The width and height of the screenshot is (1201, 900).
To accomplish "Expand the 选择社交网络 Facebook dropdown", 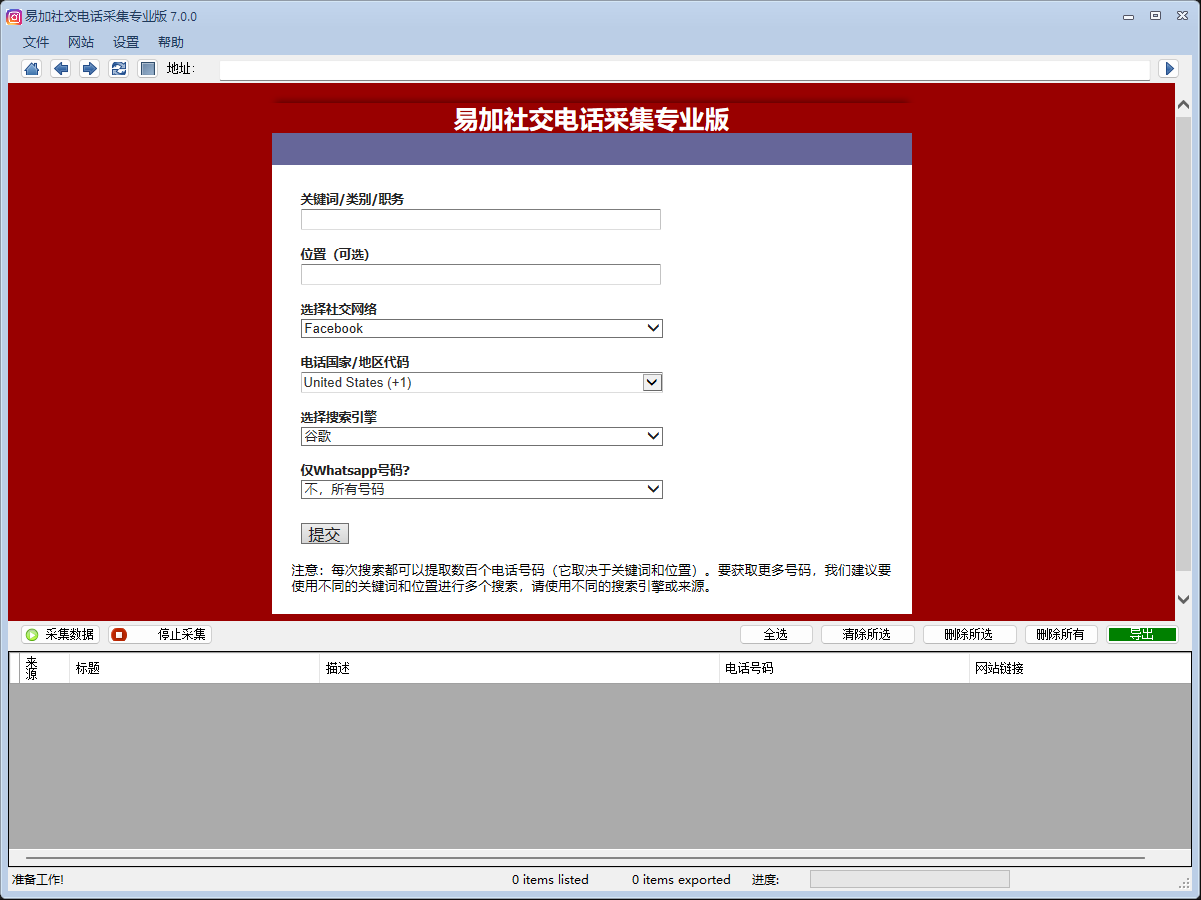I will [x=481, y=328].
